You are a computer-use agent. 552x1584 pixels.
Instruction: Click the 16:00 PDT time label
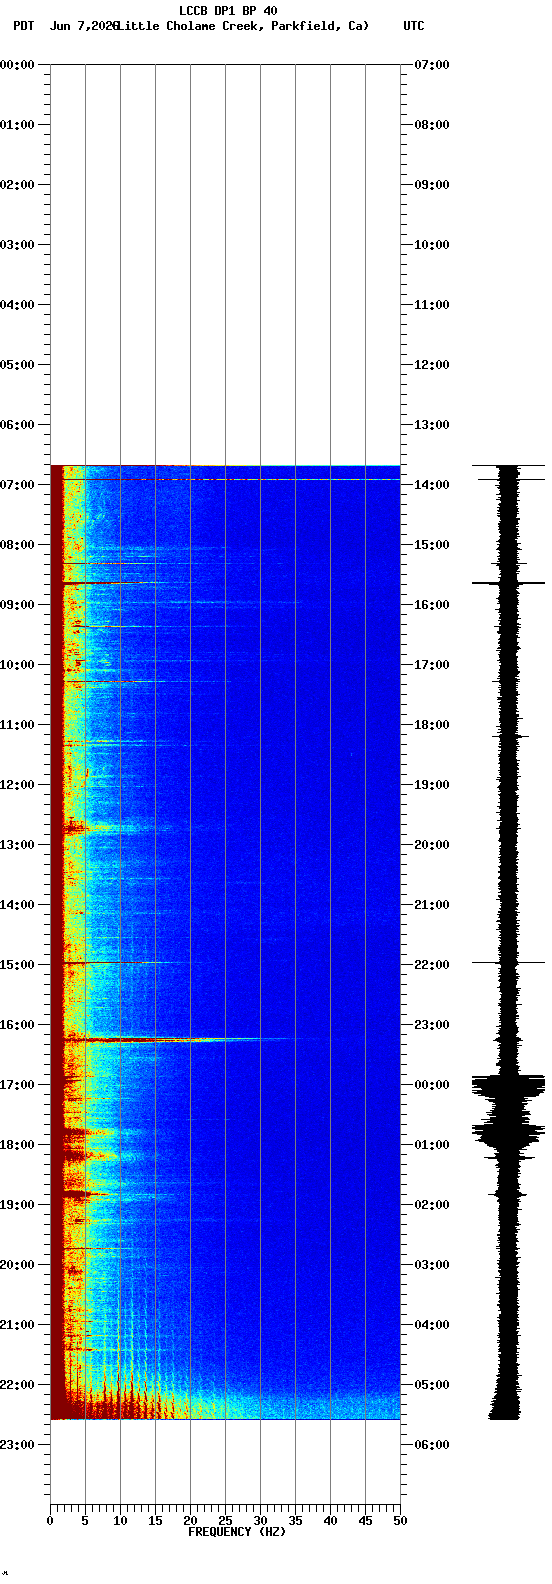(x=17, y=1025)
